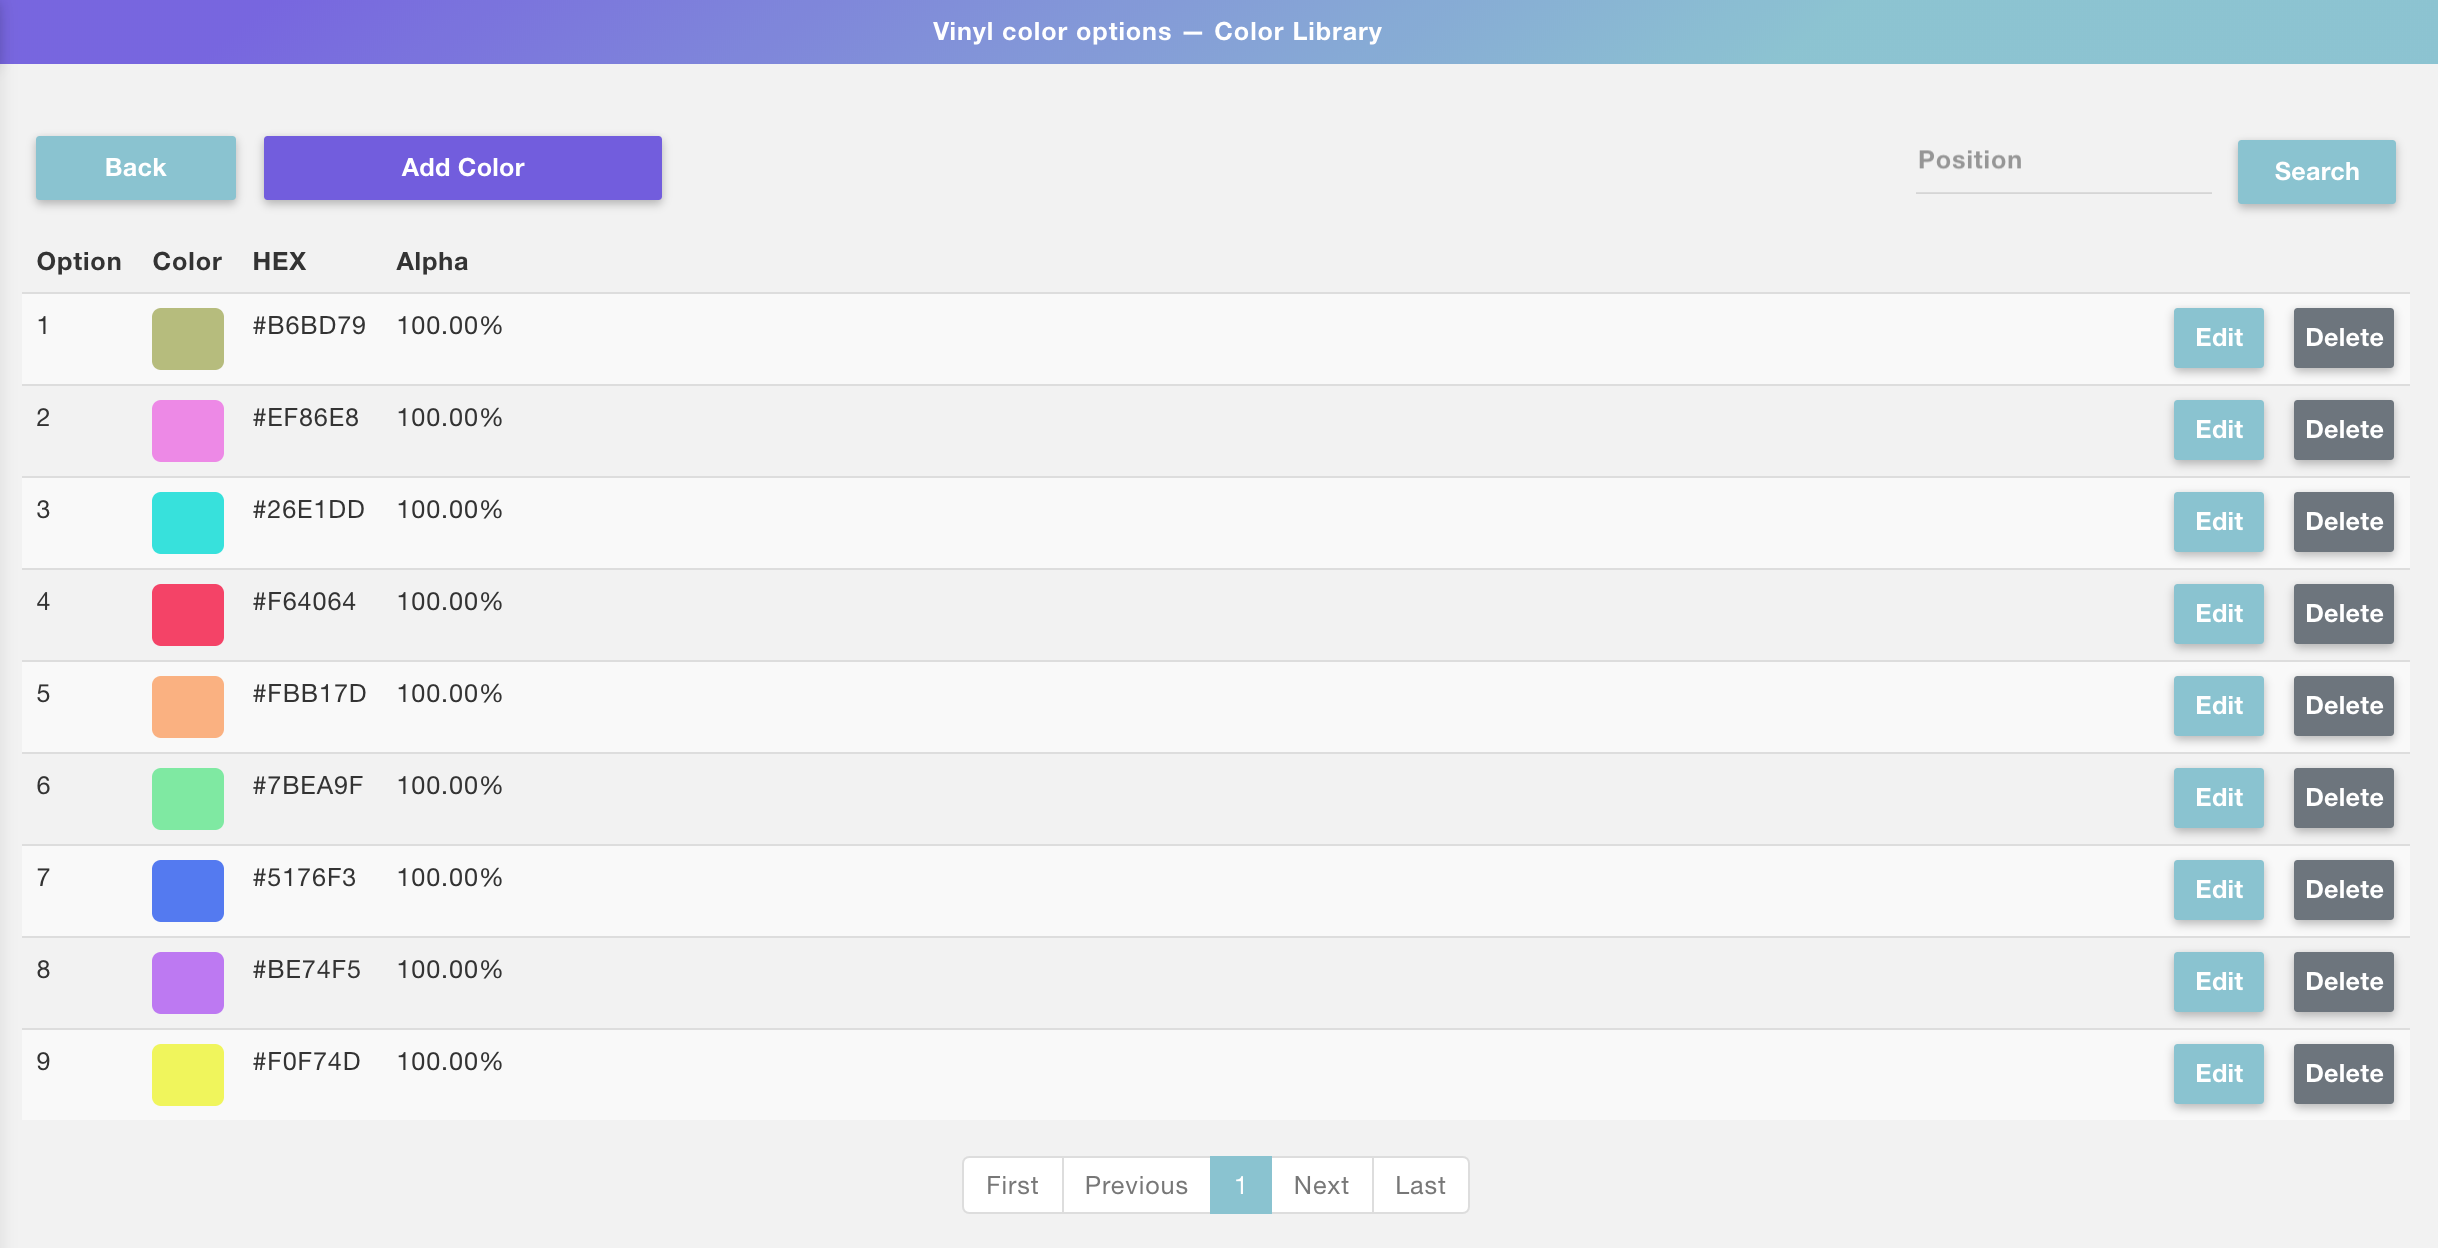Screen dimensions: 2438x1248
Task: Delete color option 2 (#EF86E8)
Action: coord(2343,430)
